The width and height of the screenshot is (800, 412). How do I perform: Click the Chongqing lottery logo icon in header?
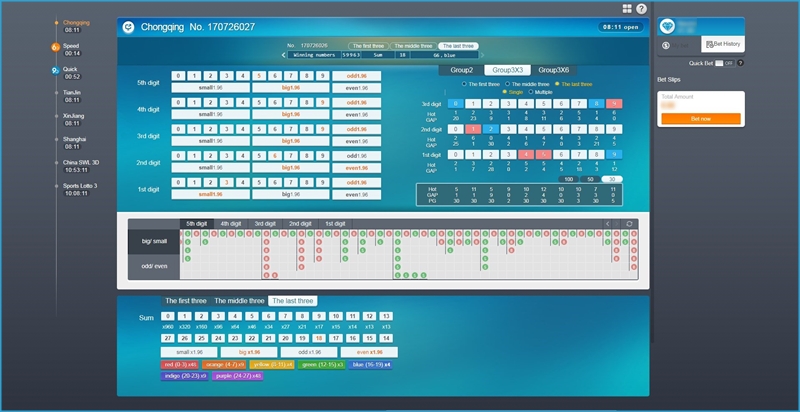click(128, 27)
